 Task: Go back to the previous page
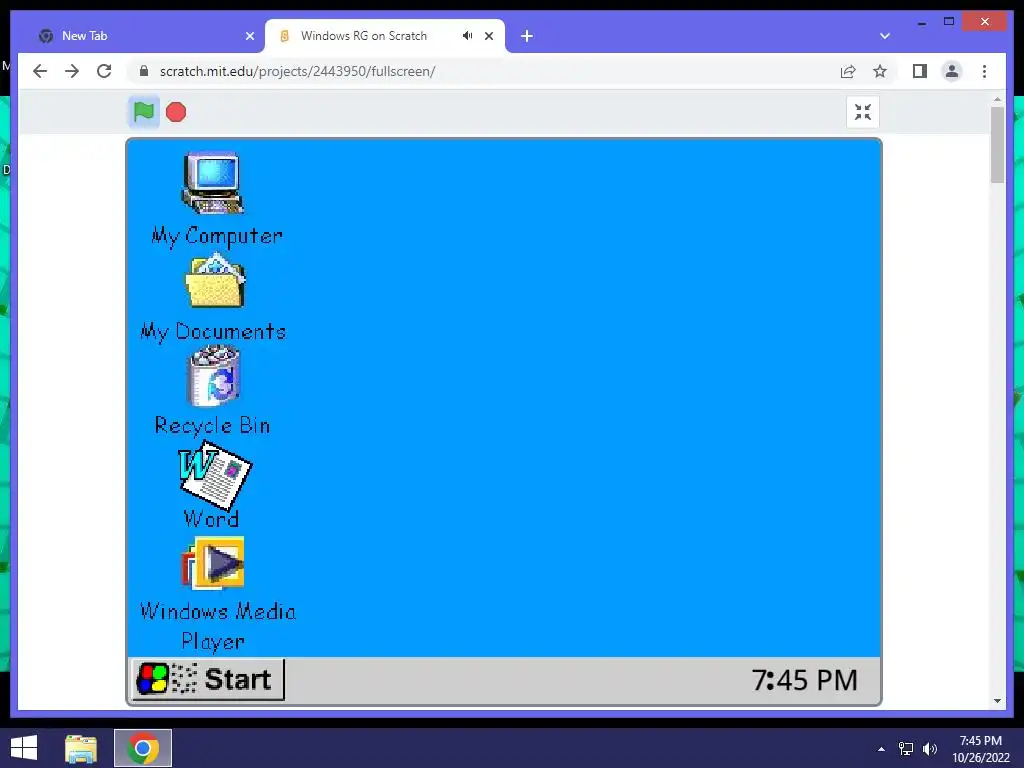[40, 71]
